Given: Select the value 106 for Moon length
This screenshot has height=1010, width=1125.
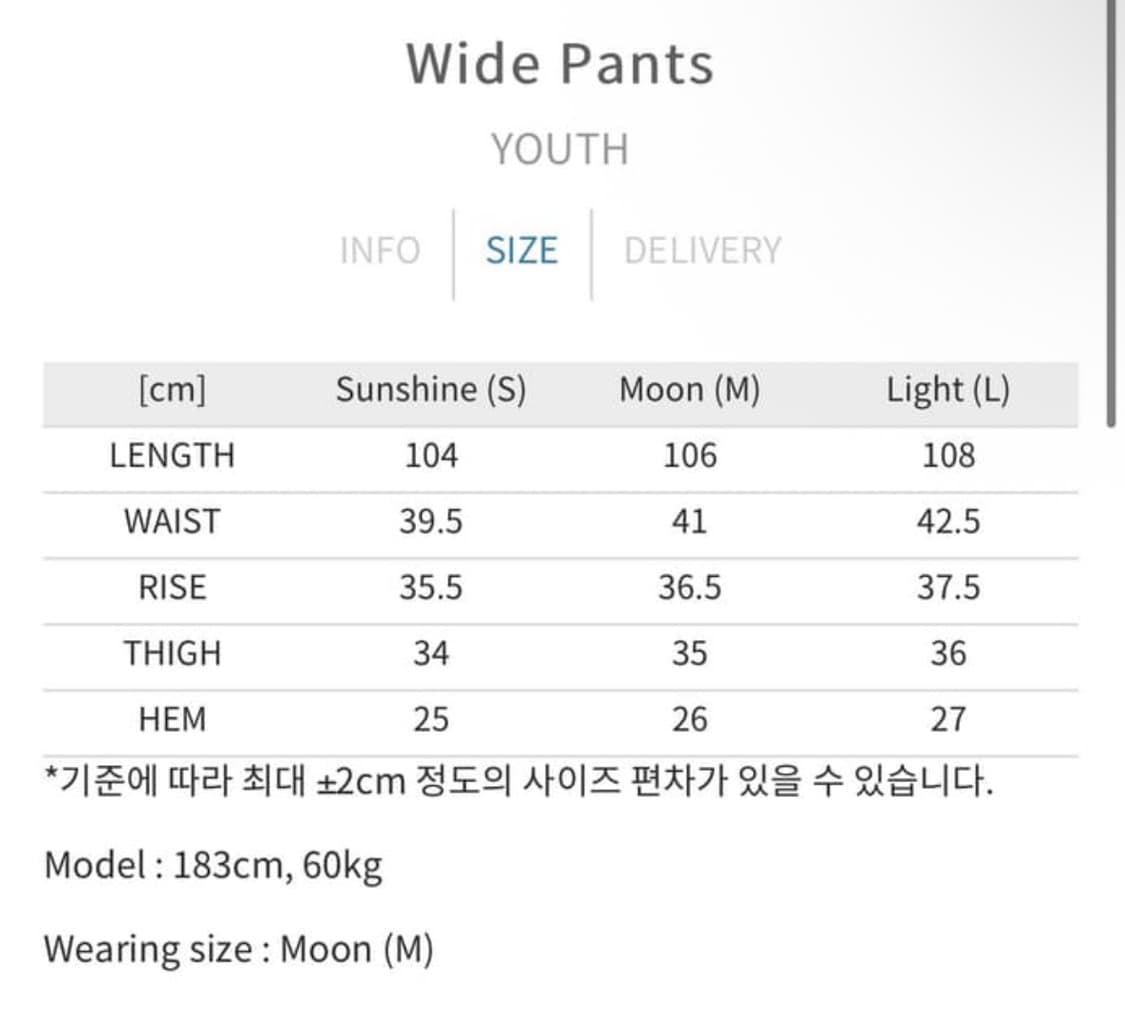Looking at the screenshot, I should point(690,455).
